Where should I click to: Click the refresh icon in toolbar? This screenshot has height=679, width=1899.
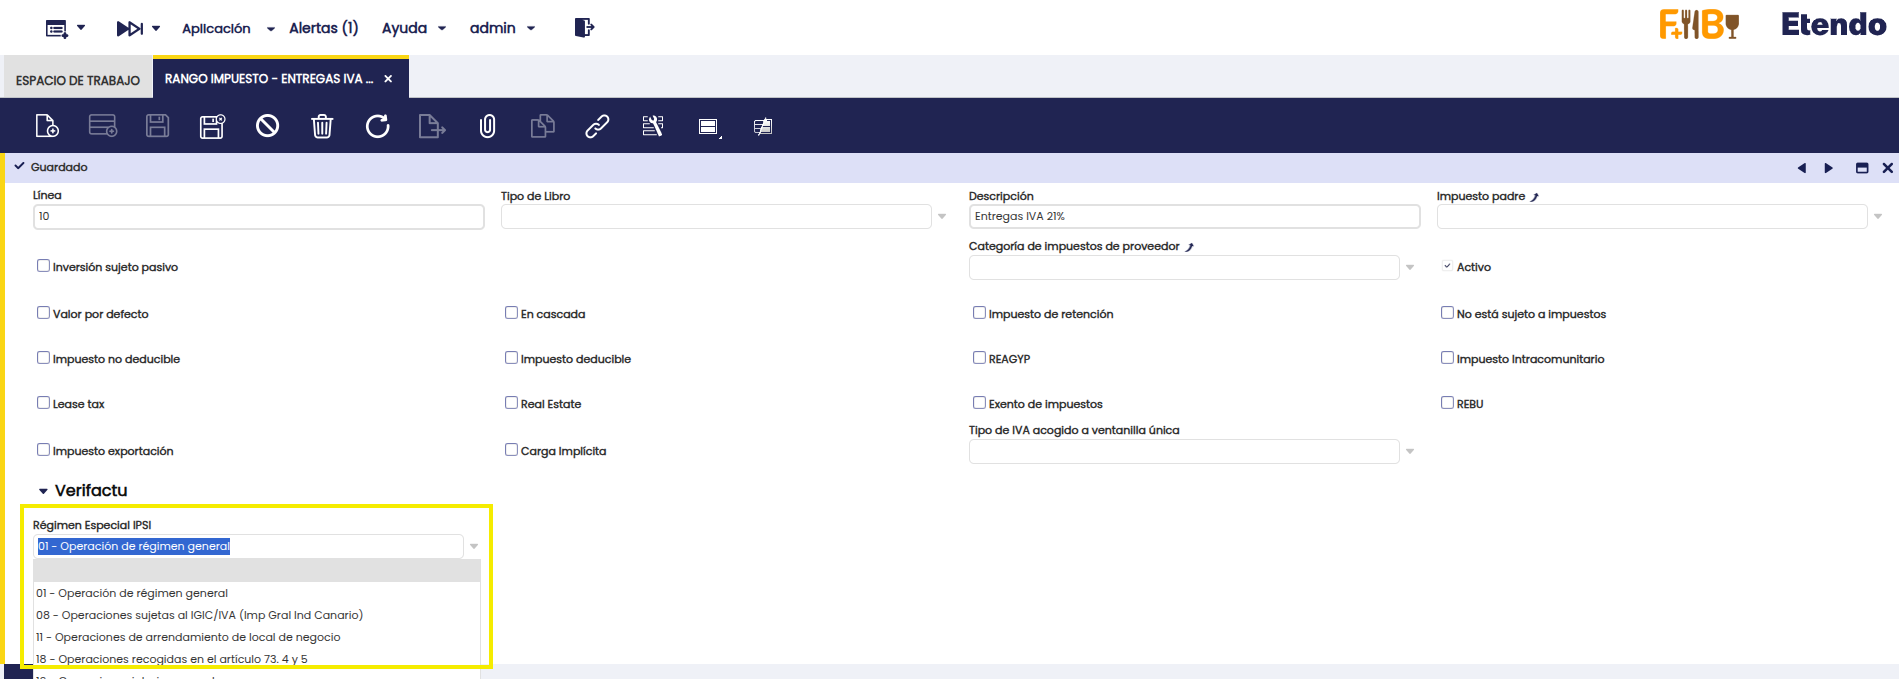pos(377,126)
